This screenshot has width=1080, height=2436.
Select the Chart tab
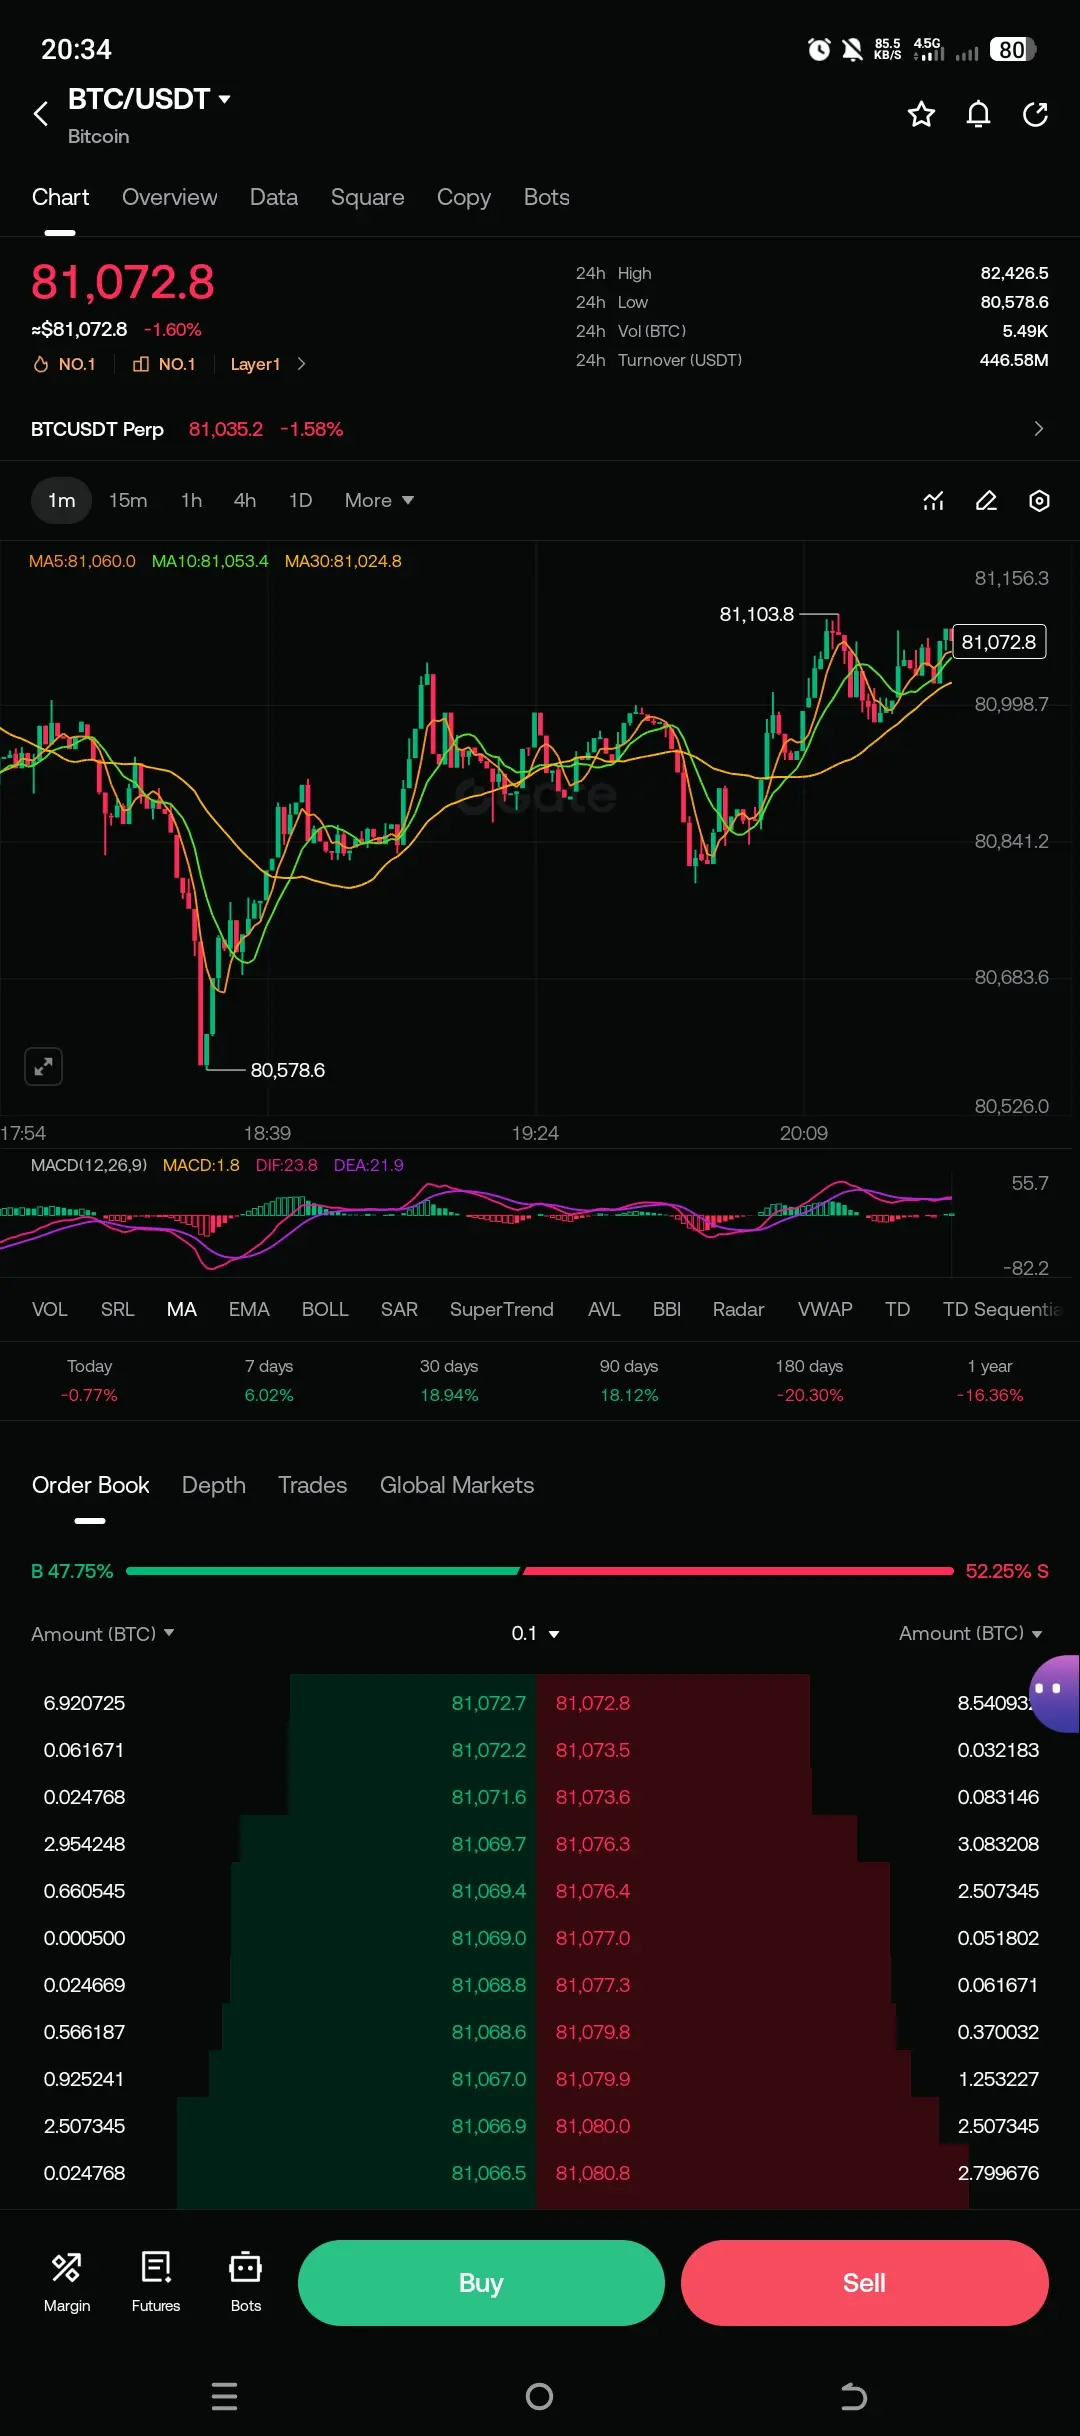point(60,197)
